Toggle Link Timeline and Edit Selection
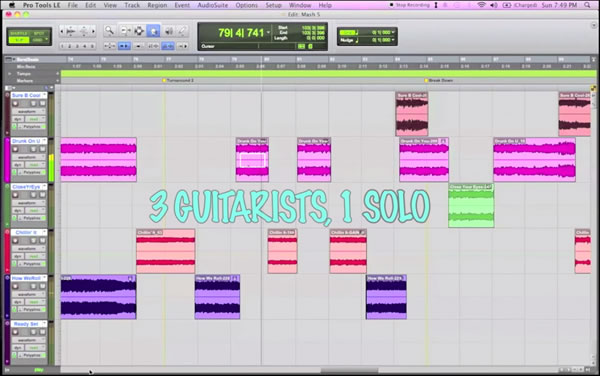 pos(168,46)
